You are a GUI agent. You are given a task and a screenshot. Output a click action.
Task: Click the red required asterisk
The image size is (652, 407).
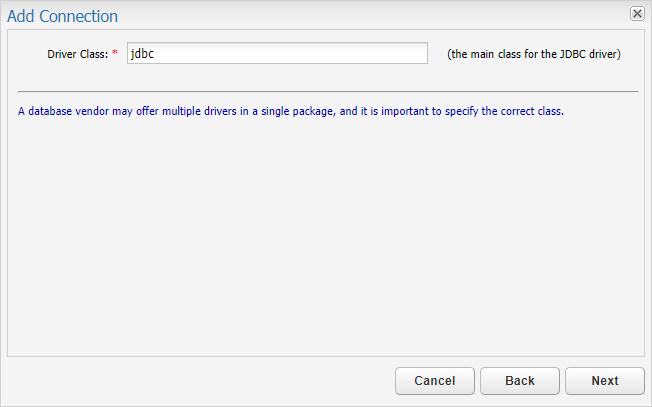115,54
